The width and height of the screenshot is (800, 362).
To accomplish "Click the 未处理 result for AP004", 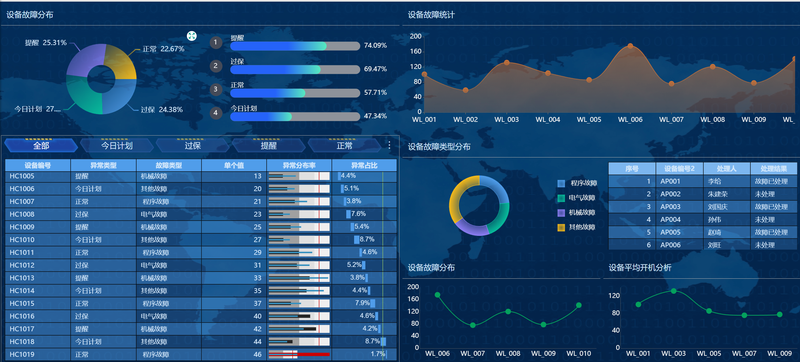I will [765, 220].
